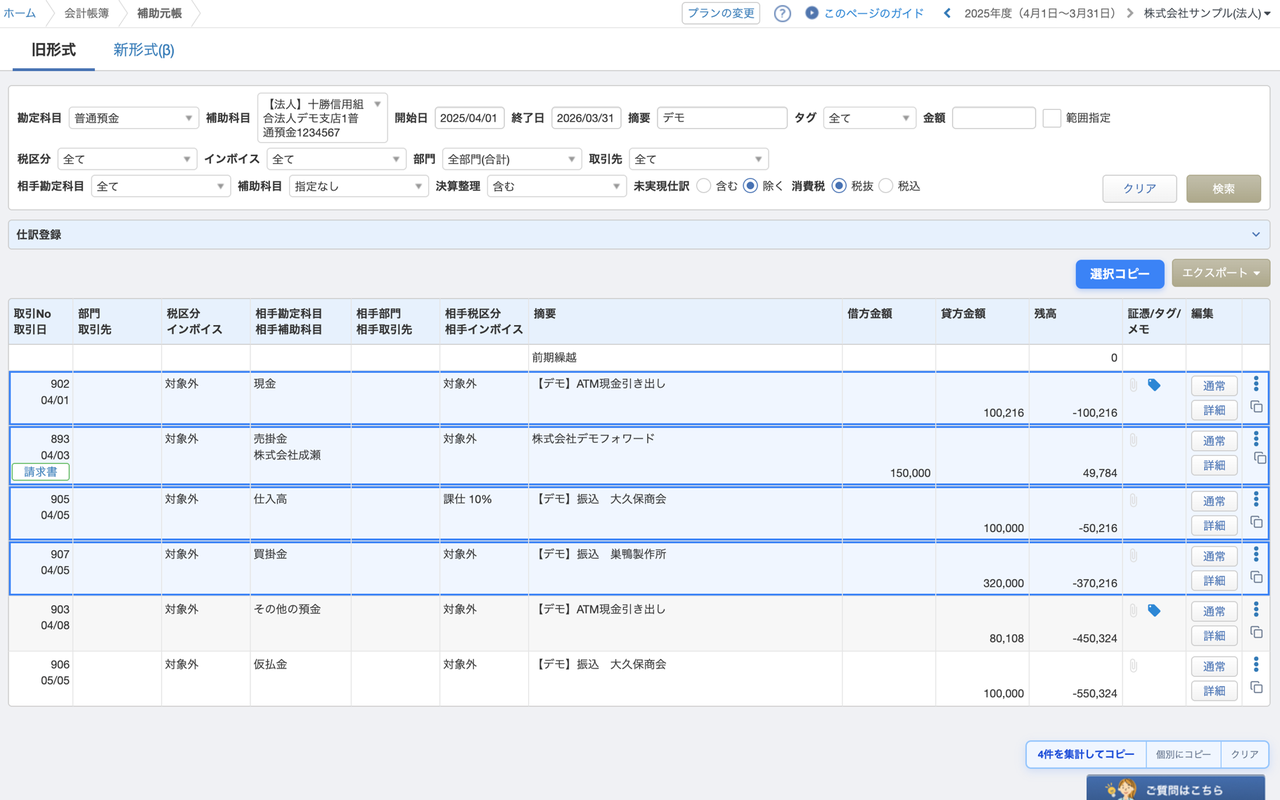Open the help question mark icon
The image size is (1280, 800).
click(x=783, y=14)
